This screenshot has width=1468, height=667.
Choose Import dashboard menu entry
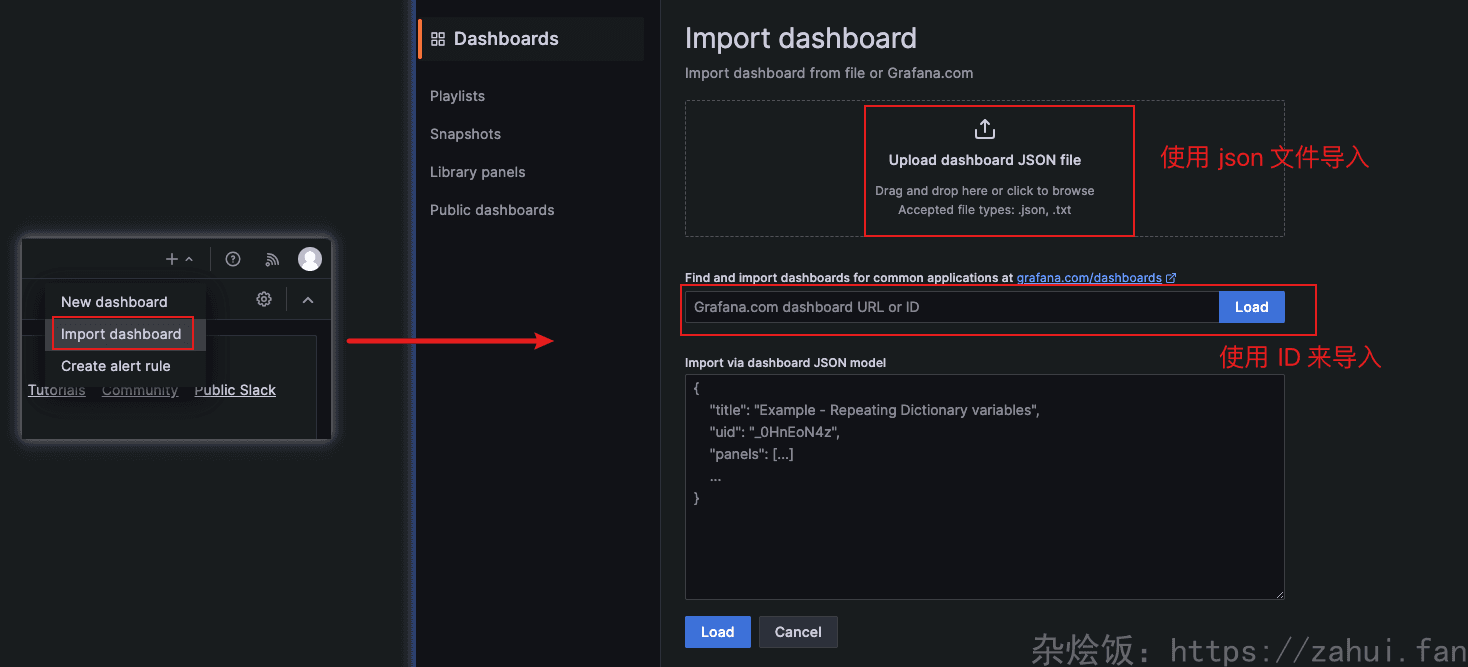coord(121,334)
